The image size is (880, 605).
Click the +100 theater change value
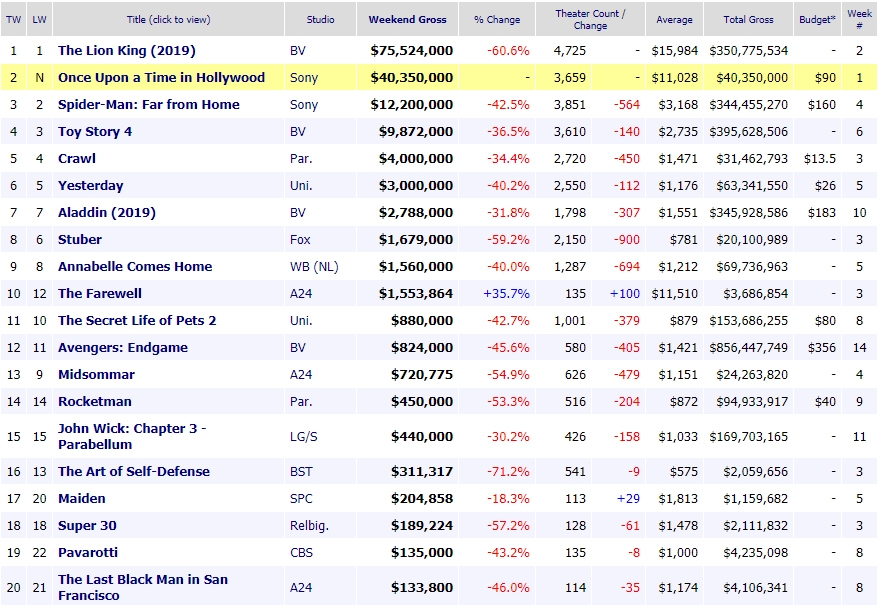(x=625, y=293)
